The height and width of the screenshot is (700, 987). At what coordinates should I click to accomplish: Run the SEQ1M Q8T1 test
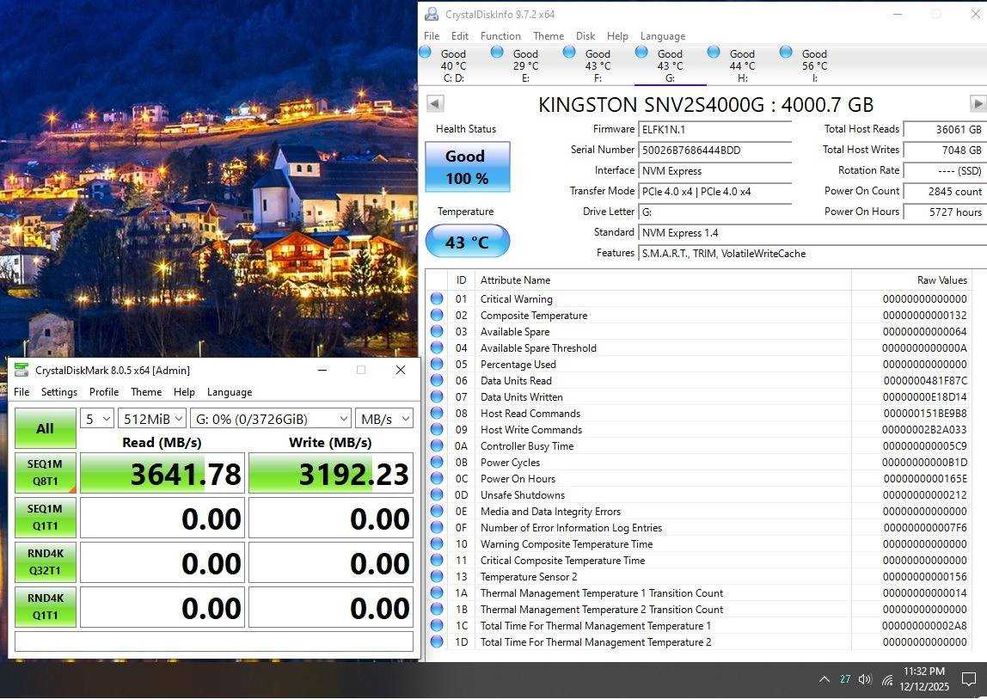(x=45, y=472)
